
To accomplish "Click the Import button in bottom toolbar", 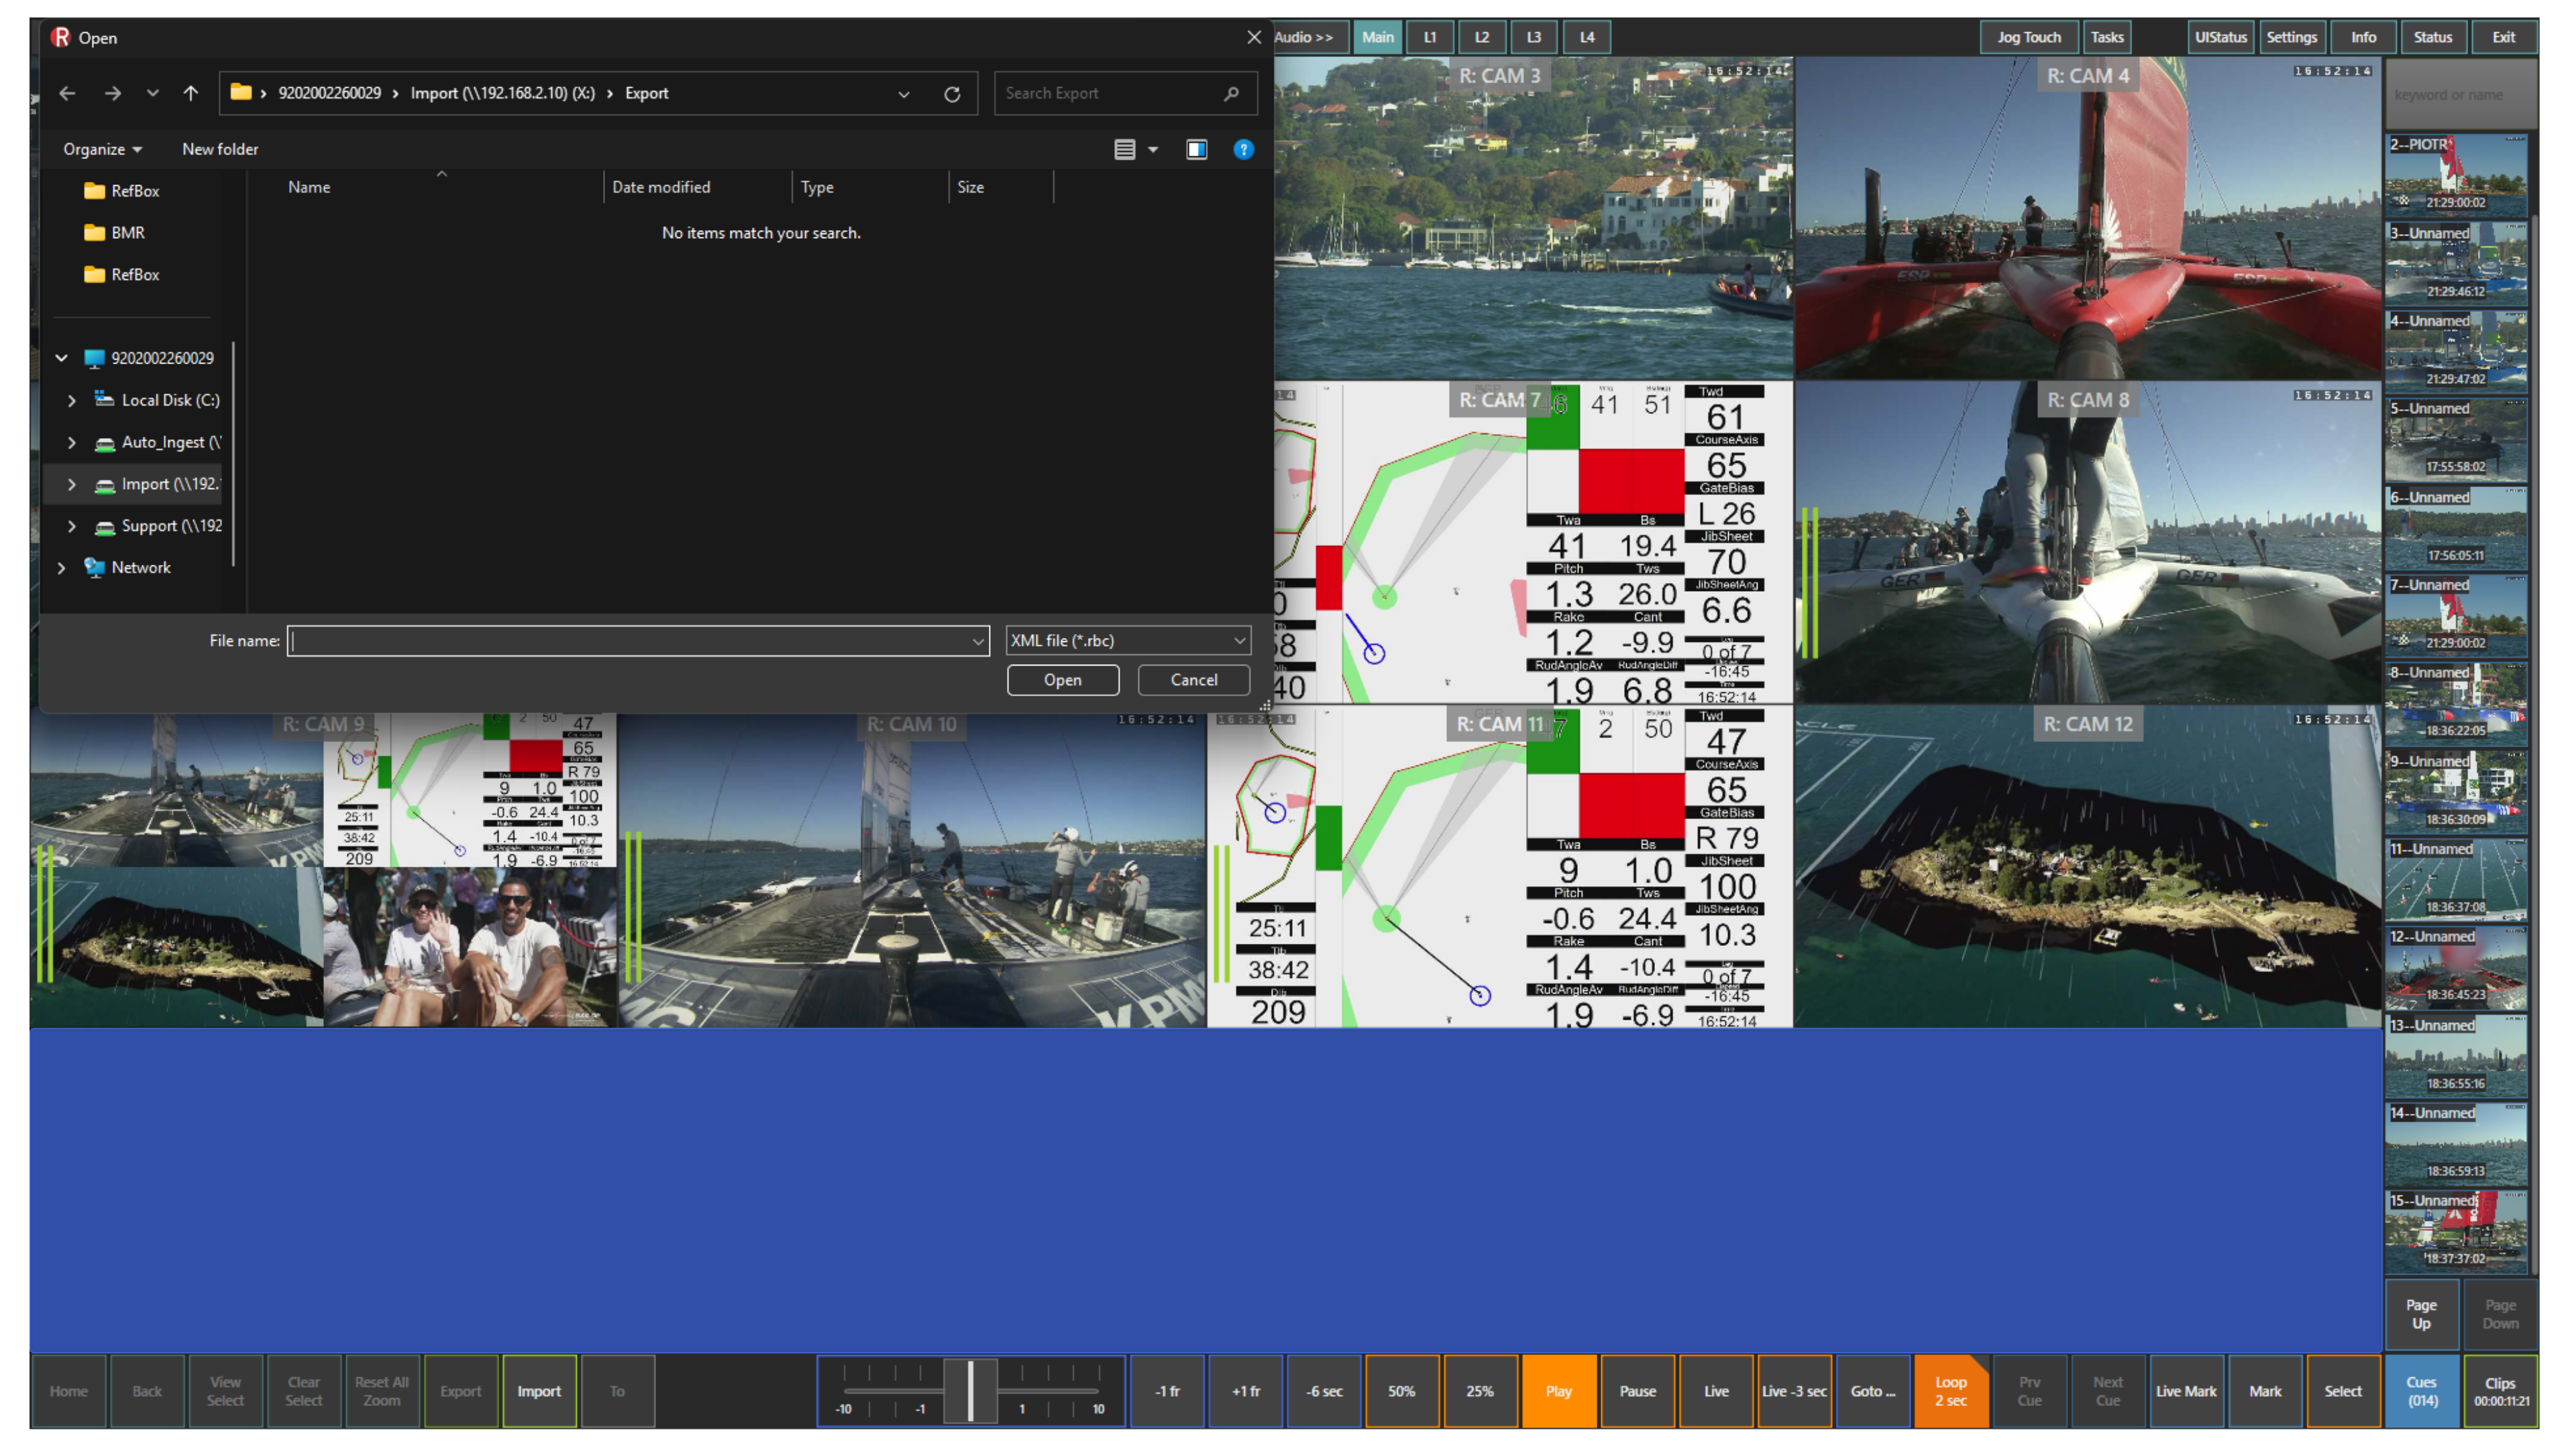I will pos(539,1391).
